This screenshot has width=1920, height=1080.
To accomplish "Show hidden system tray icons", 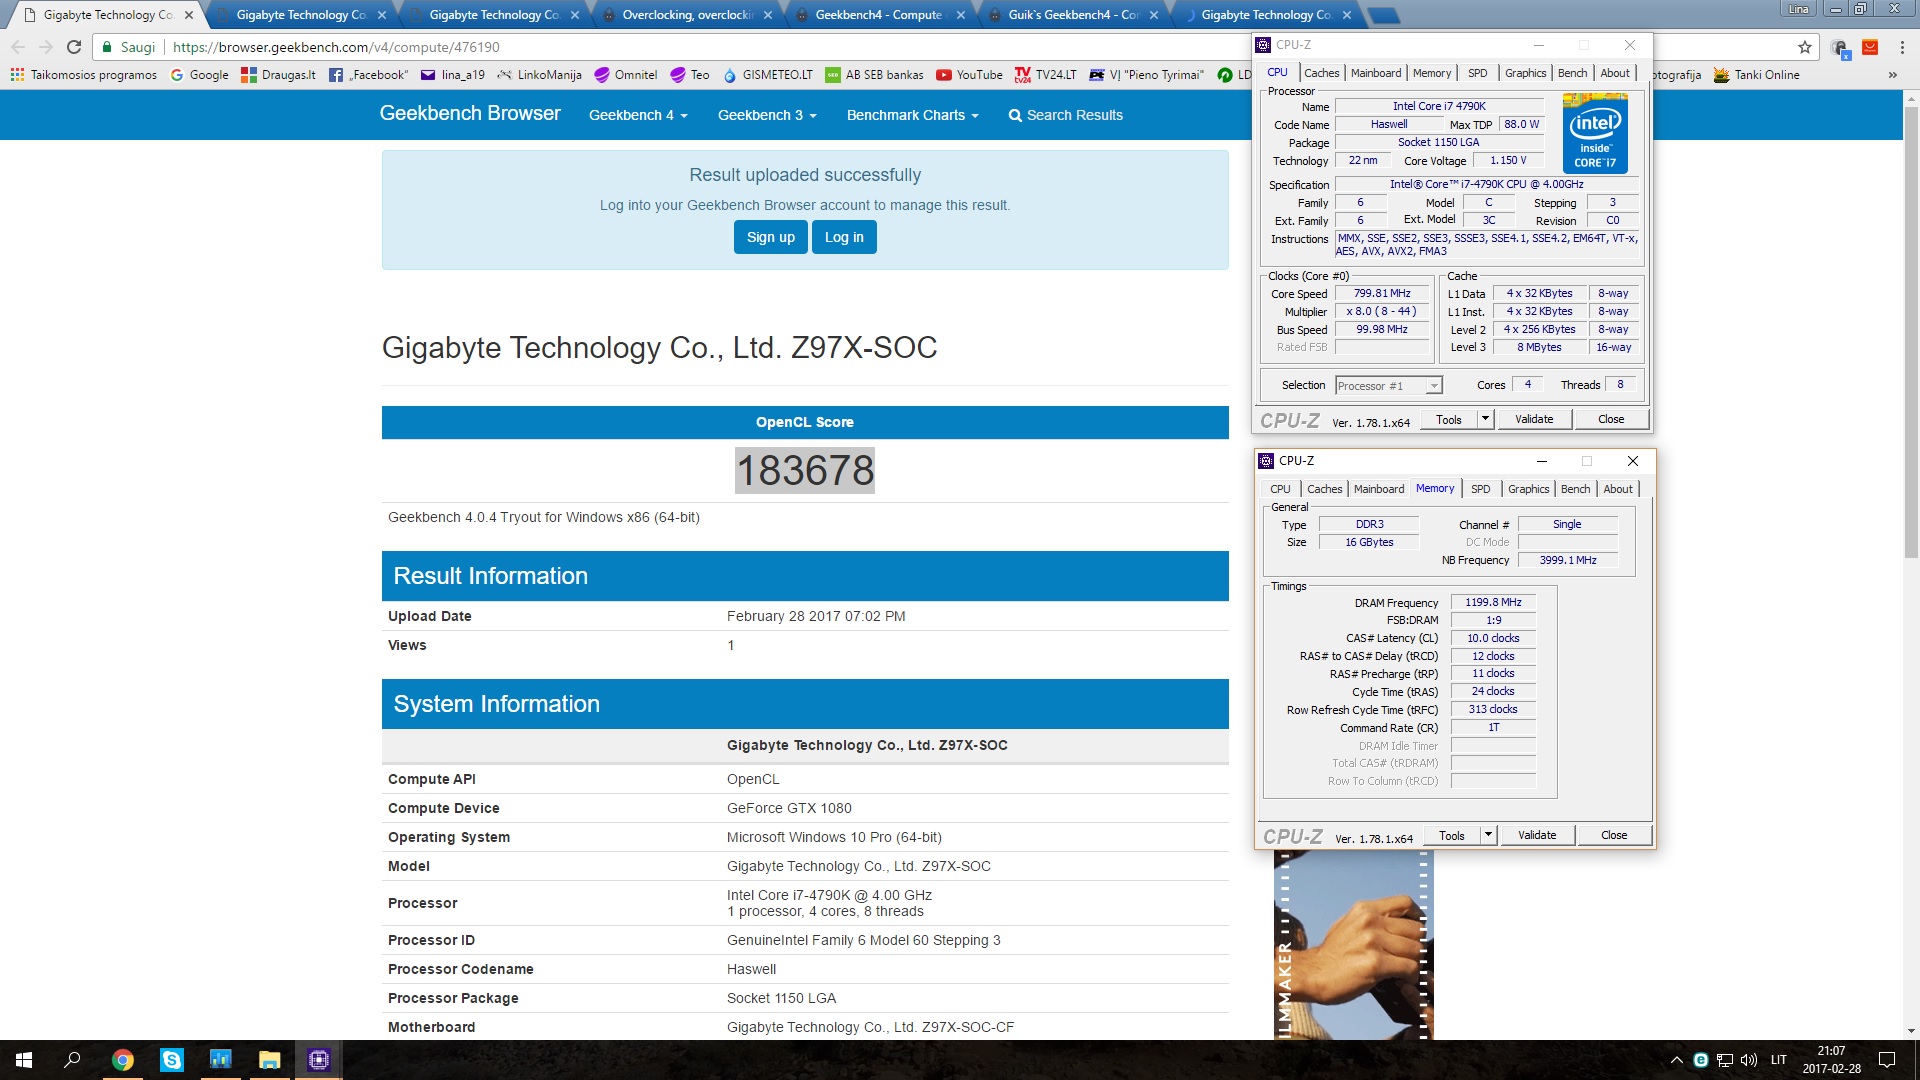I will click(1676, 1060).
